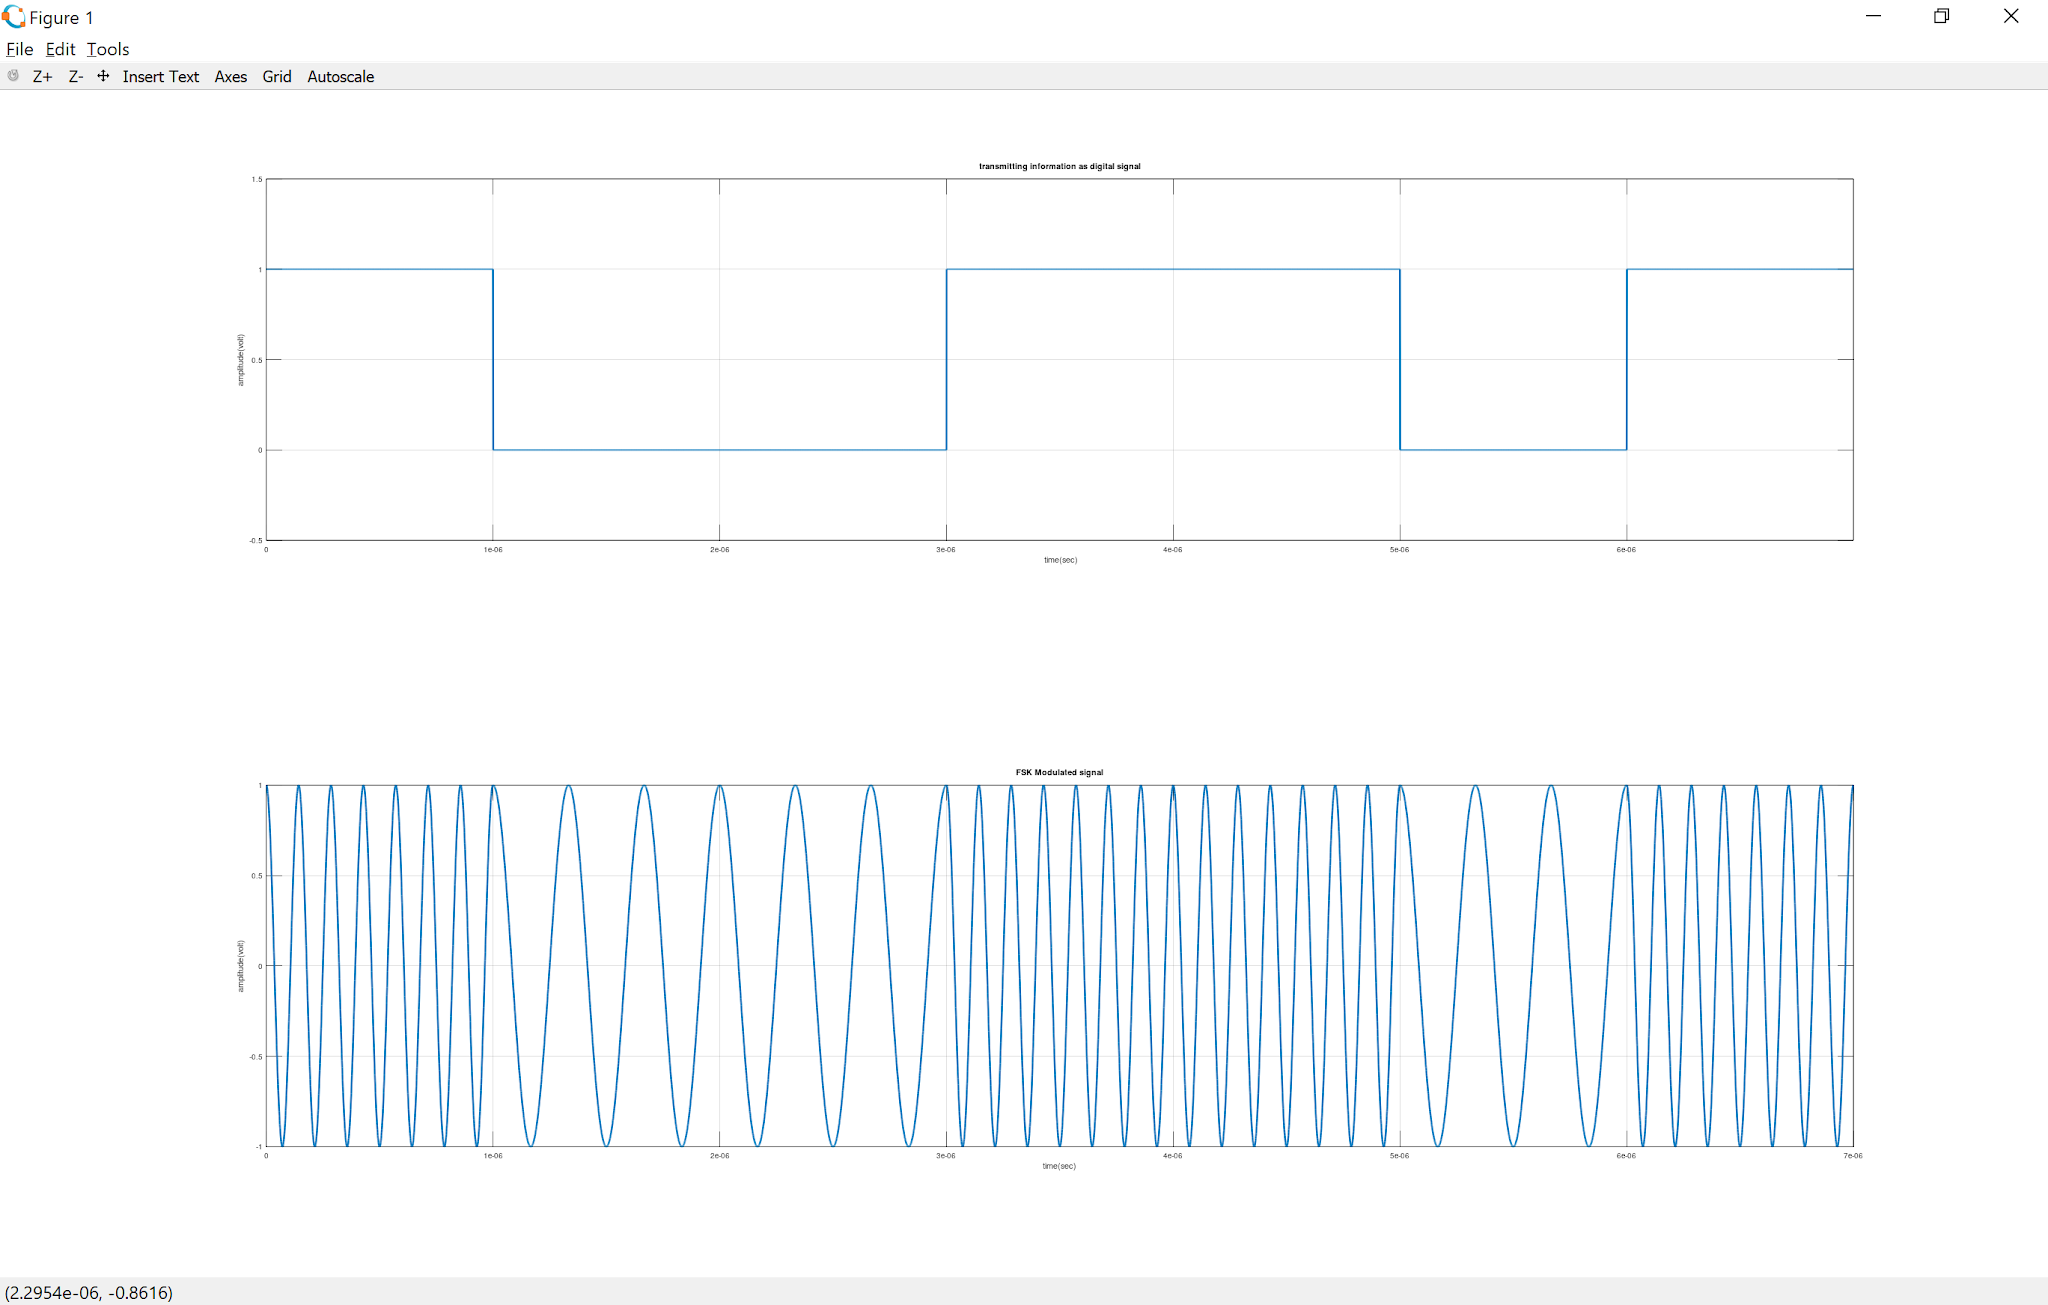Open the File menu
The image size is (2048, 1305).
tap(19, 49)
